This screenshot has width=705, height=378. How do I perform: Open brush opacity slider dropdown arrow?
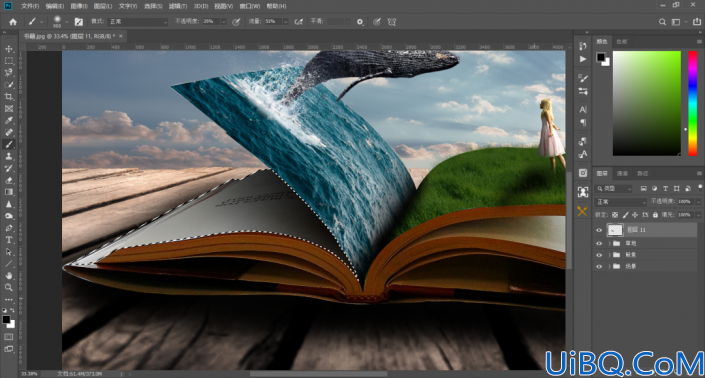point(223,22)
